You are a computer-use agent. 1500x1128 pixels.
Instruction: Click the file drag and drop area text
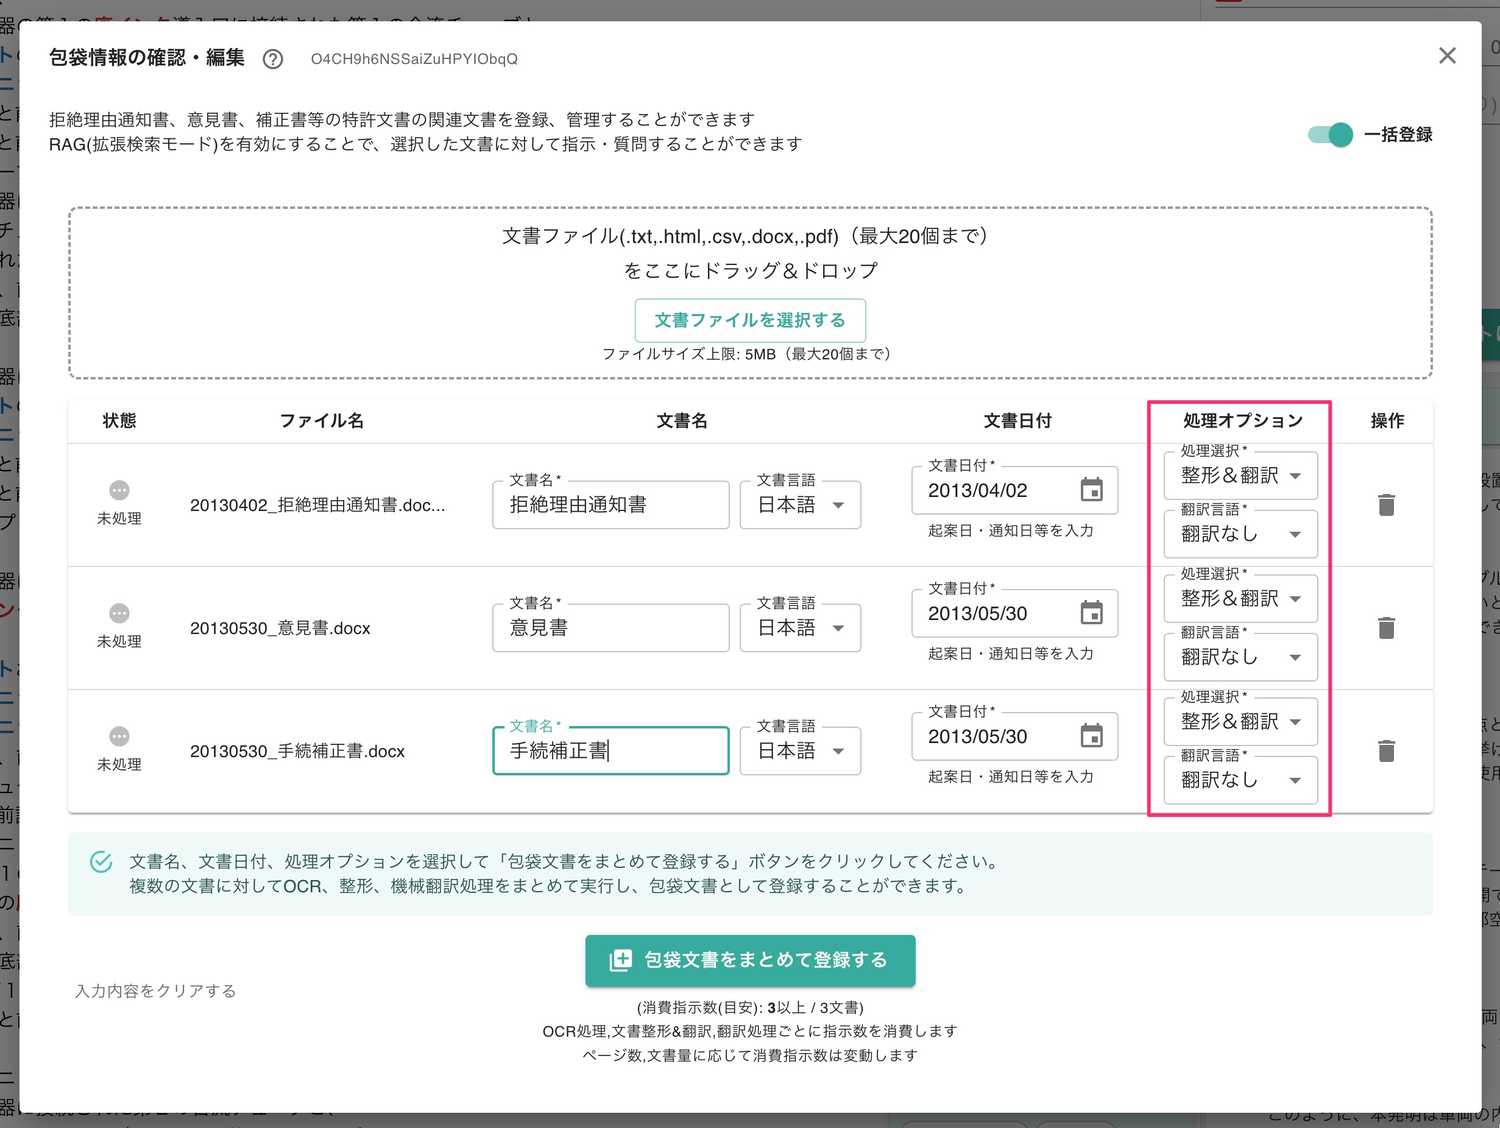tap(750, 253)
